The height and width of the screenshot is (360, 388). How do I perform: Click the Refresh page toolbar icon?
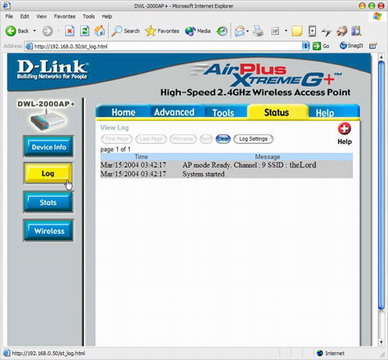coord(85,31)
